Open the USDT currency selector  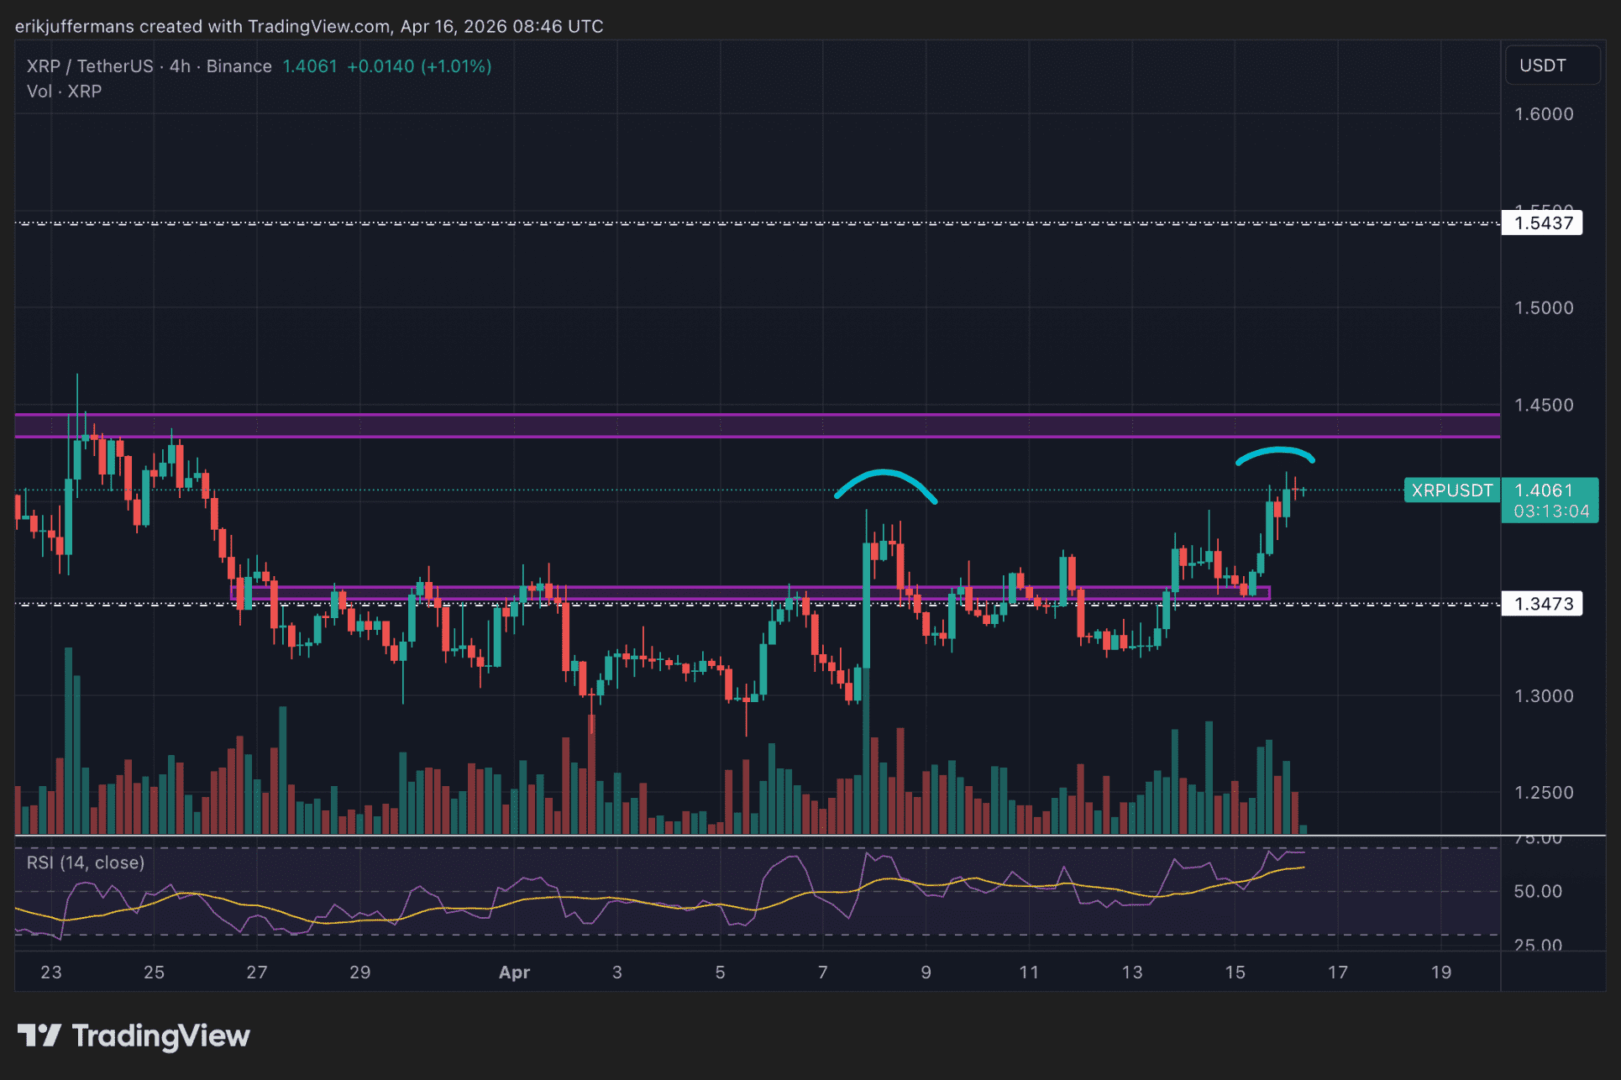(x=1542, y=66)
